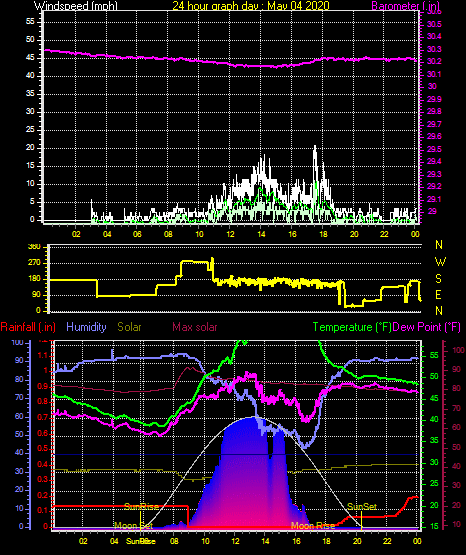Click the SunSet marker label
466x555 pixels.
362,507
